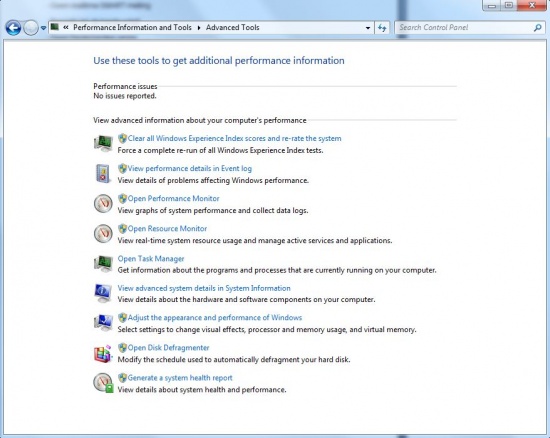Viewport: 550px width, 438px height.
Task: Click the shield icon before Open Disk Defragmenter
Action: click(122, 348)
